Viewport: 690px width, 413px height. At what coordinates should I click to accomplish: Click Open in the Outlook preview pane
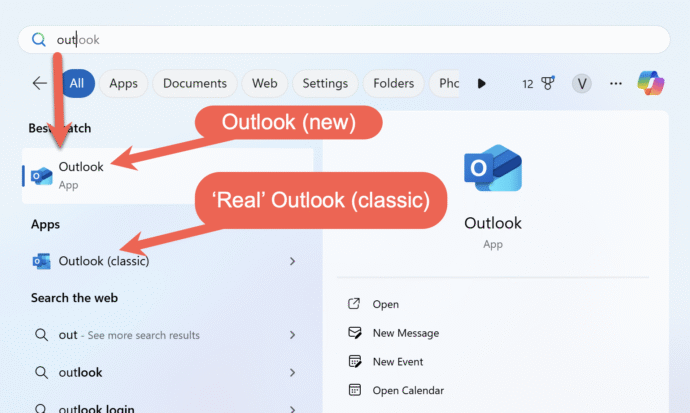pos(385,304)
